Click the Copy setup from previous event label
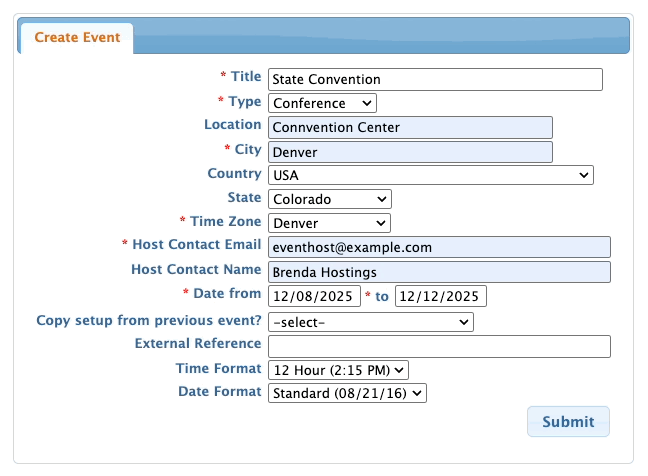 point(149,321)
